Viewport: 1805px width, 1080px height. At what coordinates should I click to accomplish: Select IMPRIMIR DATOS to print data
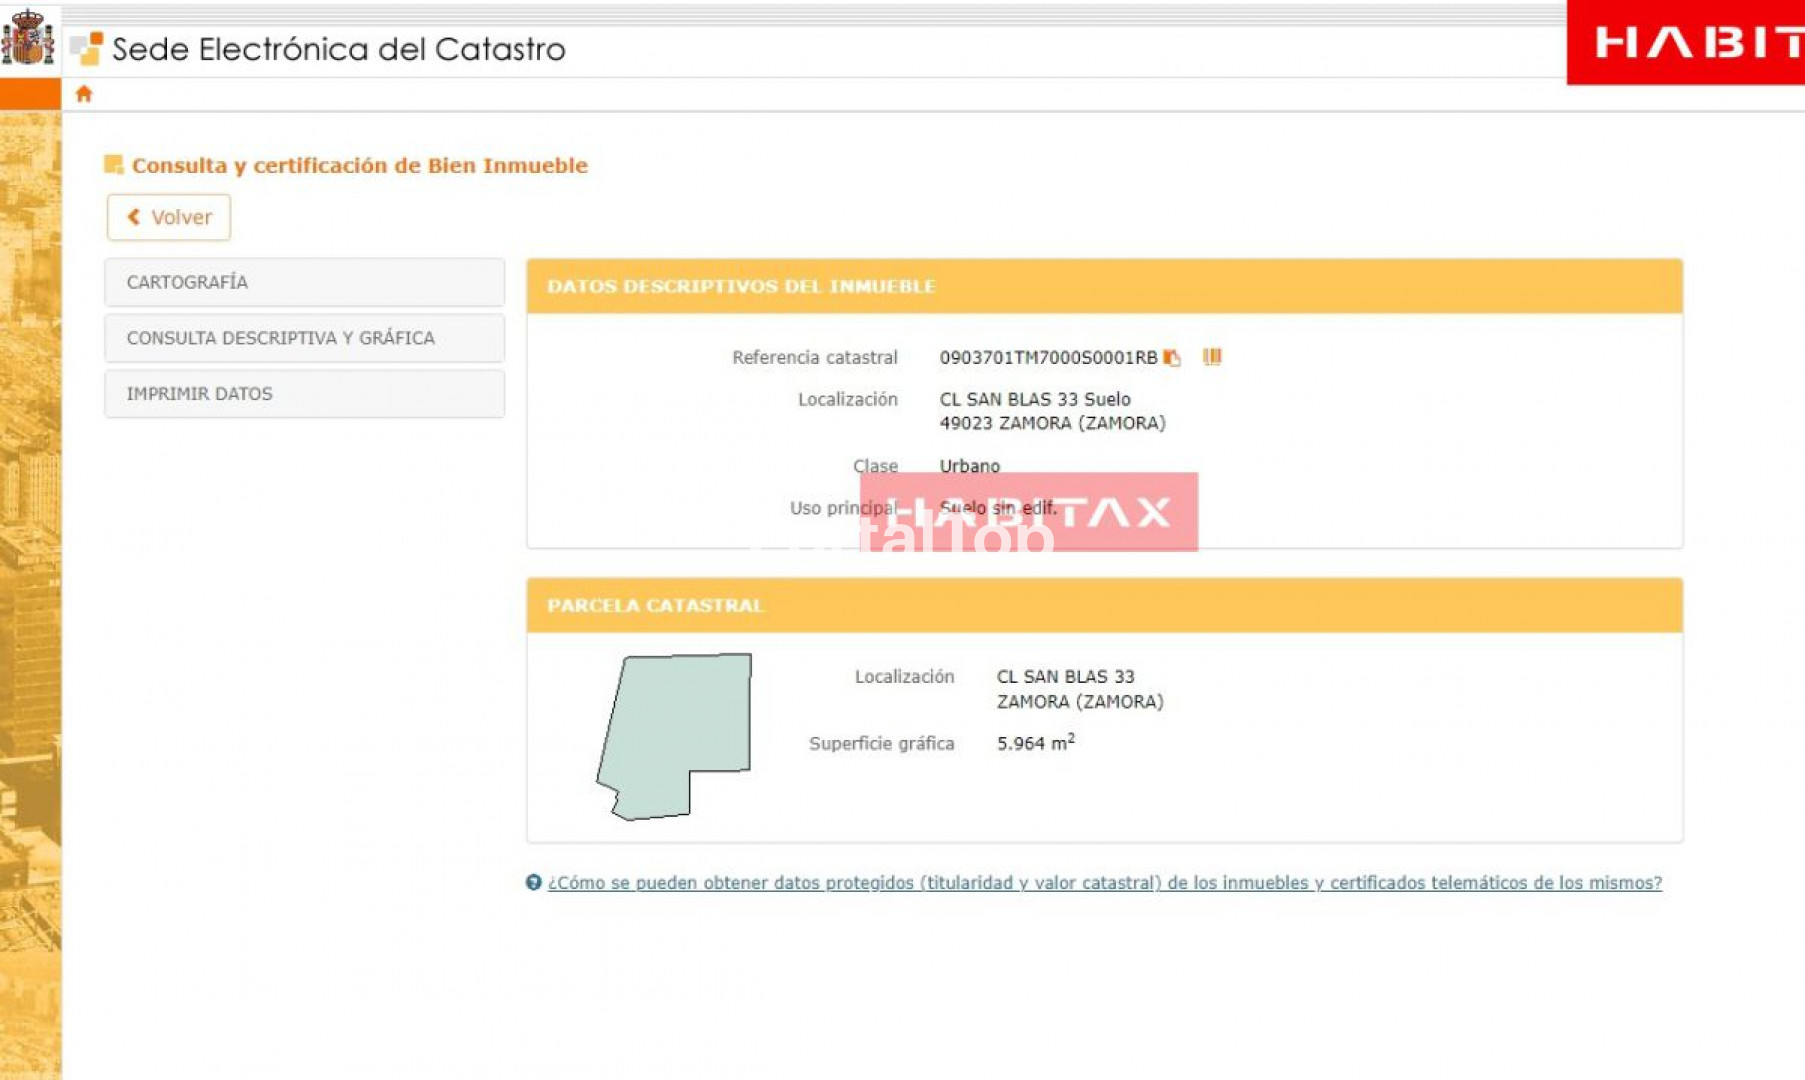coord(304,394)
